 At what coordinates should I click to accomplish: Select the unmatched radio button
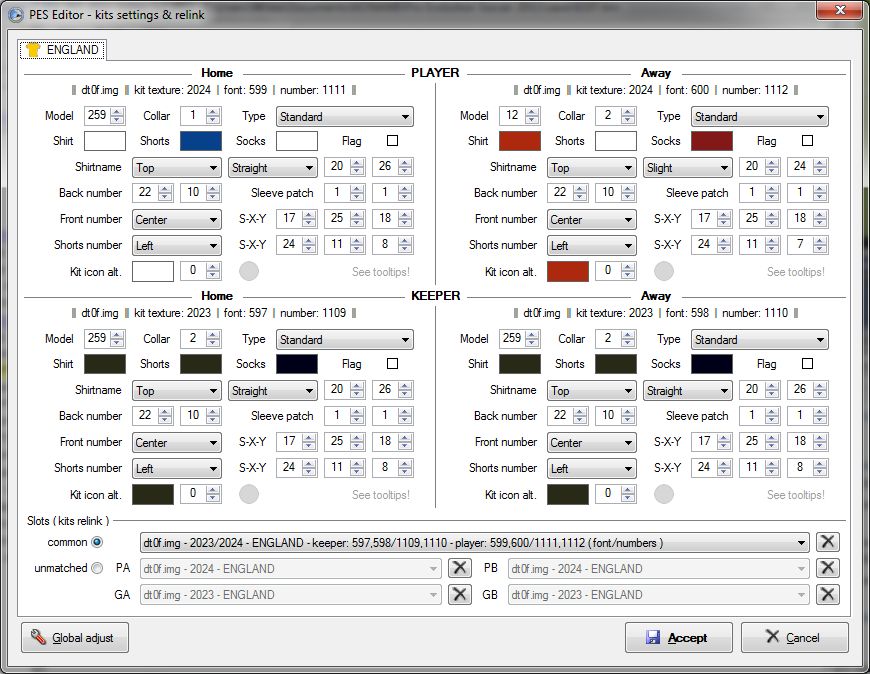point(97,568)
